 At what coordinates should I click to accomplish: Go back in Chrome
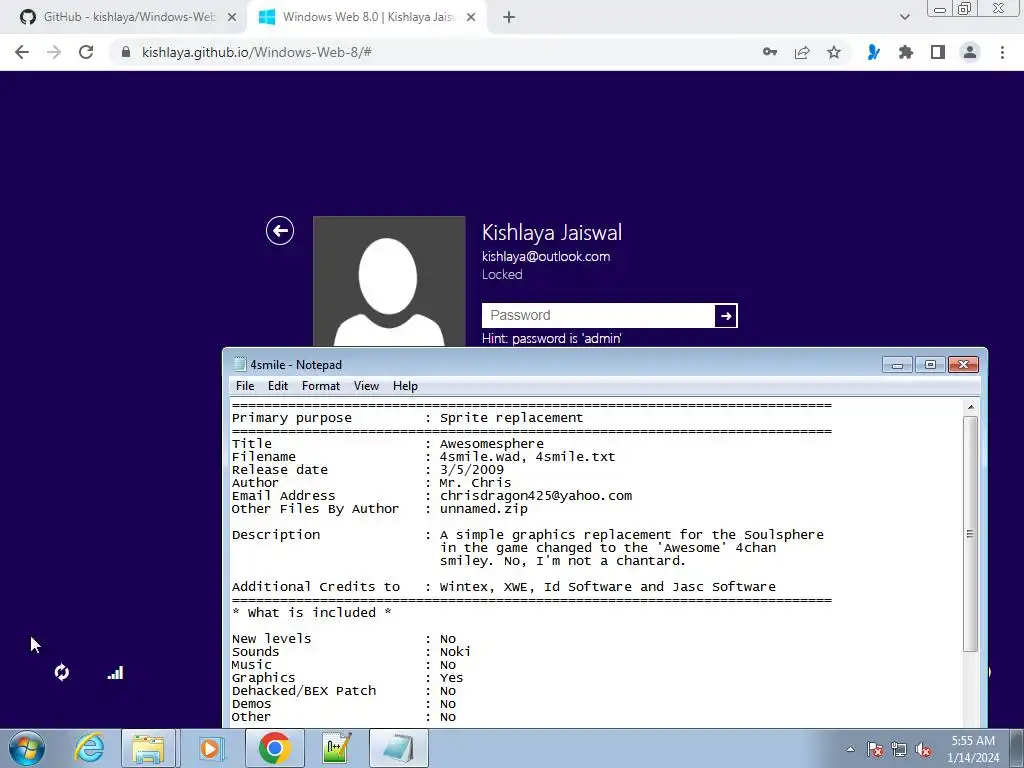pyautogui.click(x=22, y=52)
